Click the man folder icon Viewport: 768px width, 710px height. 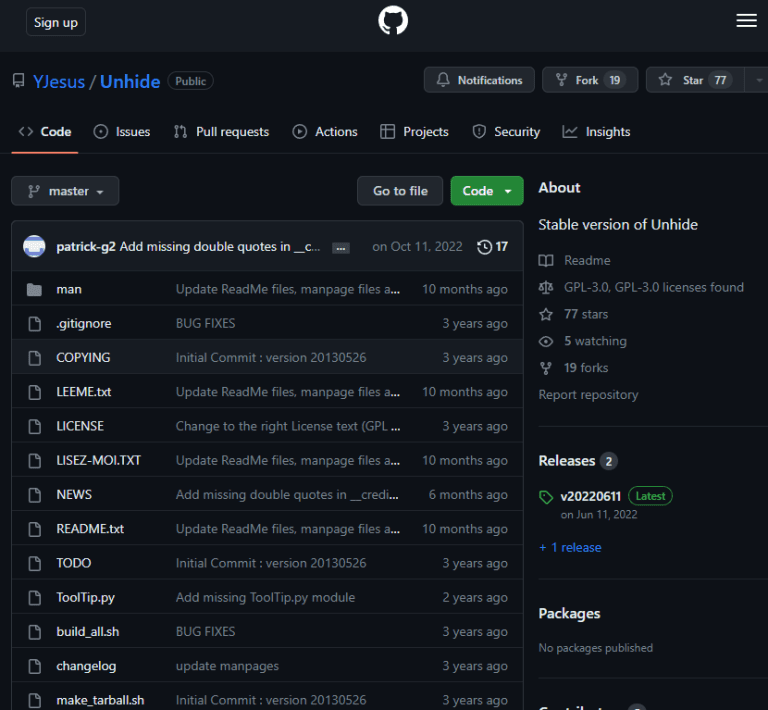point(35,289)
